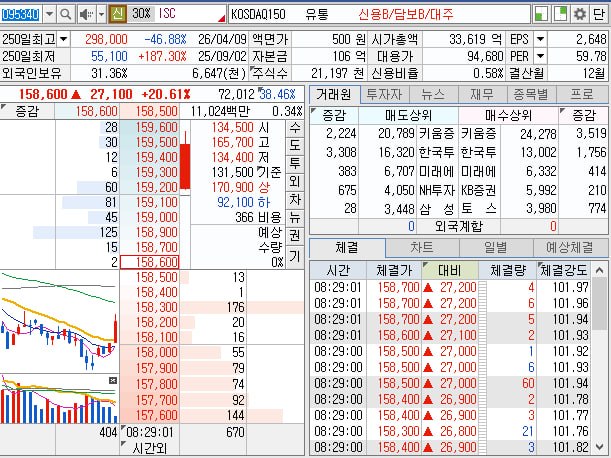Click the 뉴 side button

coord(295,218)
